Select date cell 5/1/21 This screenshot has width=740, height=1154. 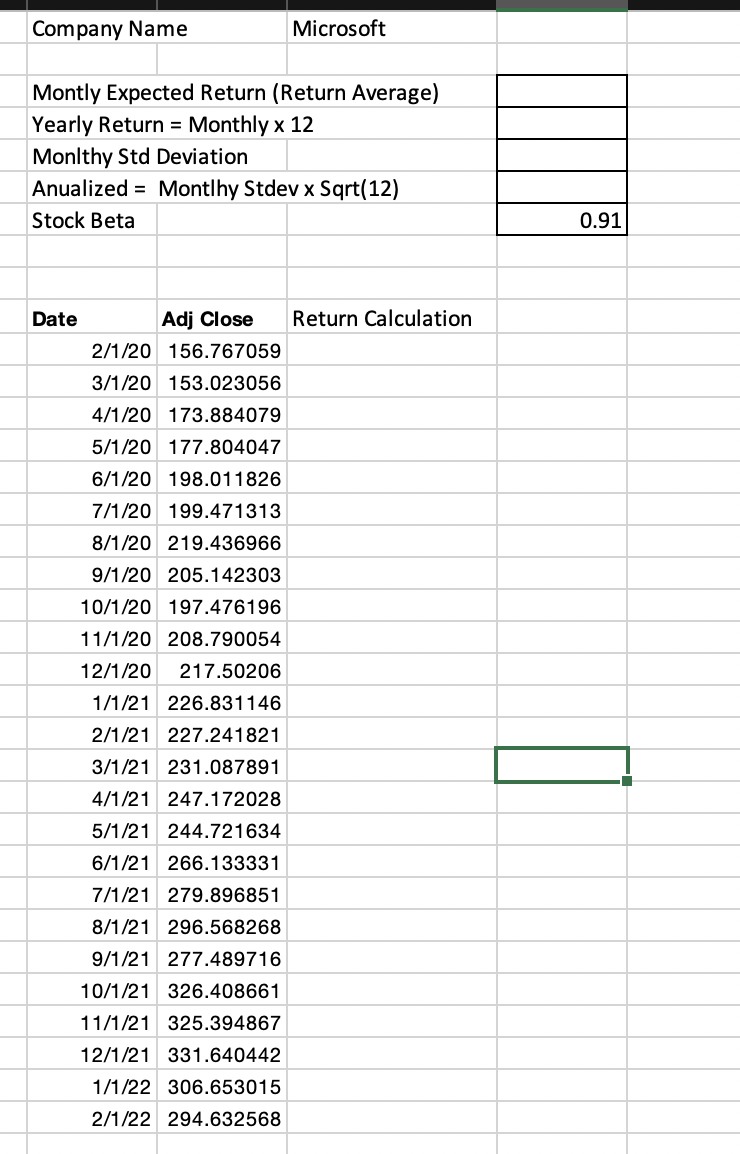tap(92, 831)
